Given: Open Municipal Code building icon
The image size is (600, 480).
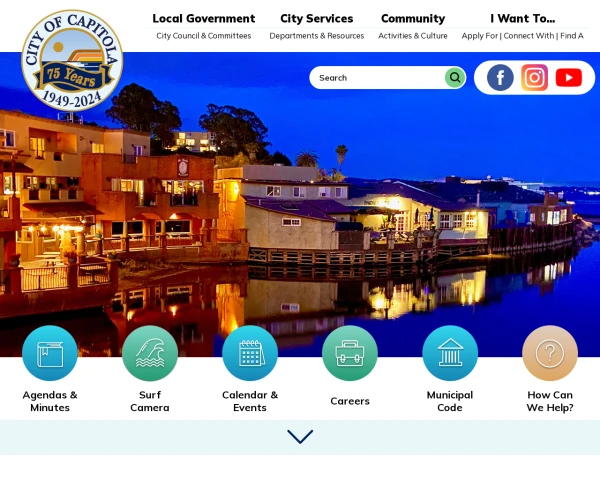Looking at the screenshot, I should (450, 353).
